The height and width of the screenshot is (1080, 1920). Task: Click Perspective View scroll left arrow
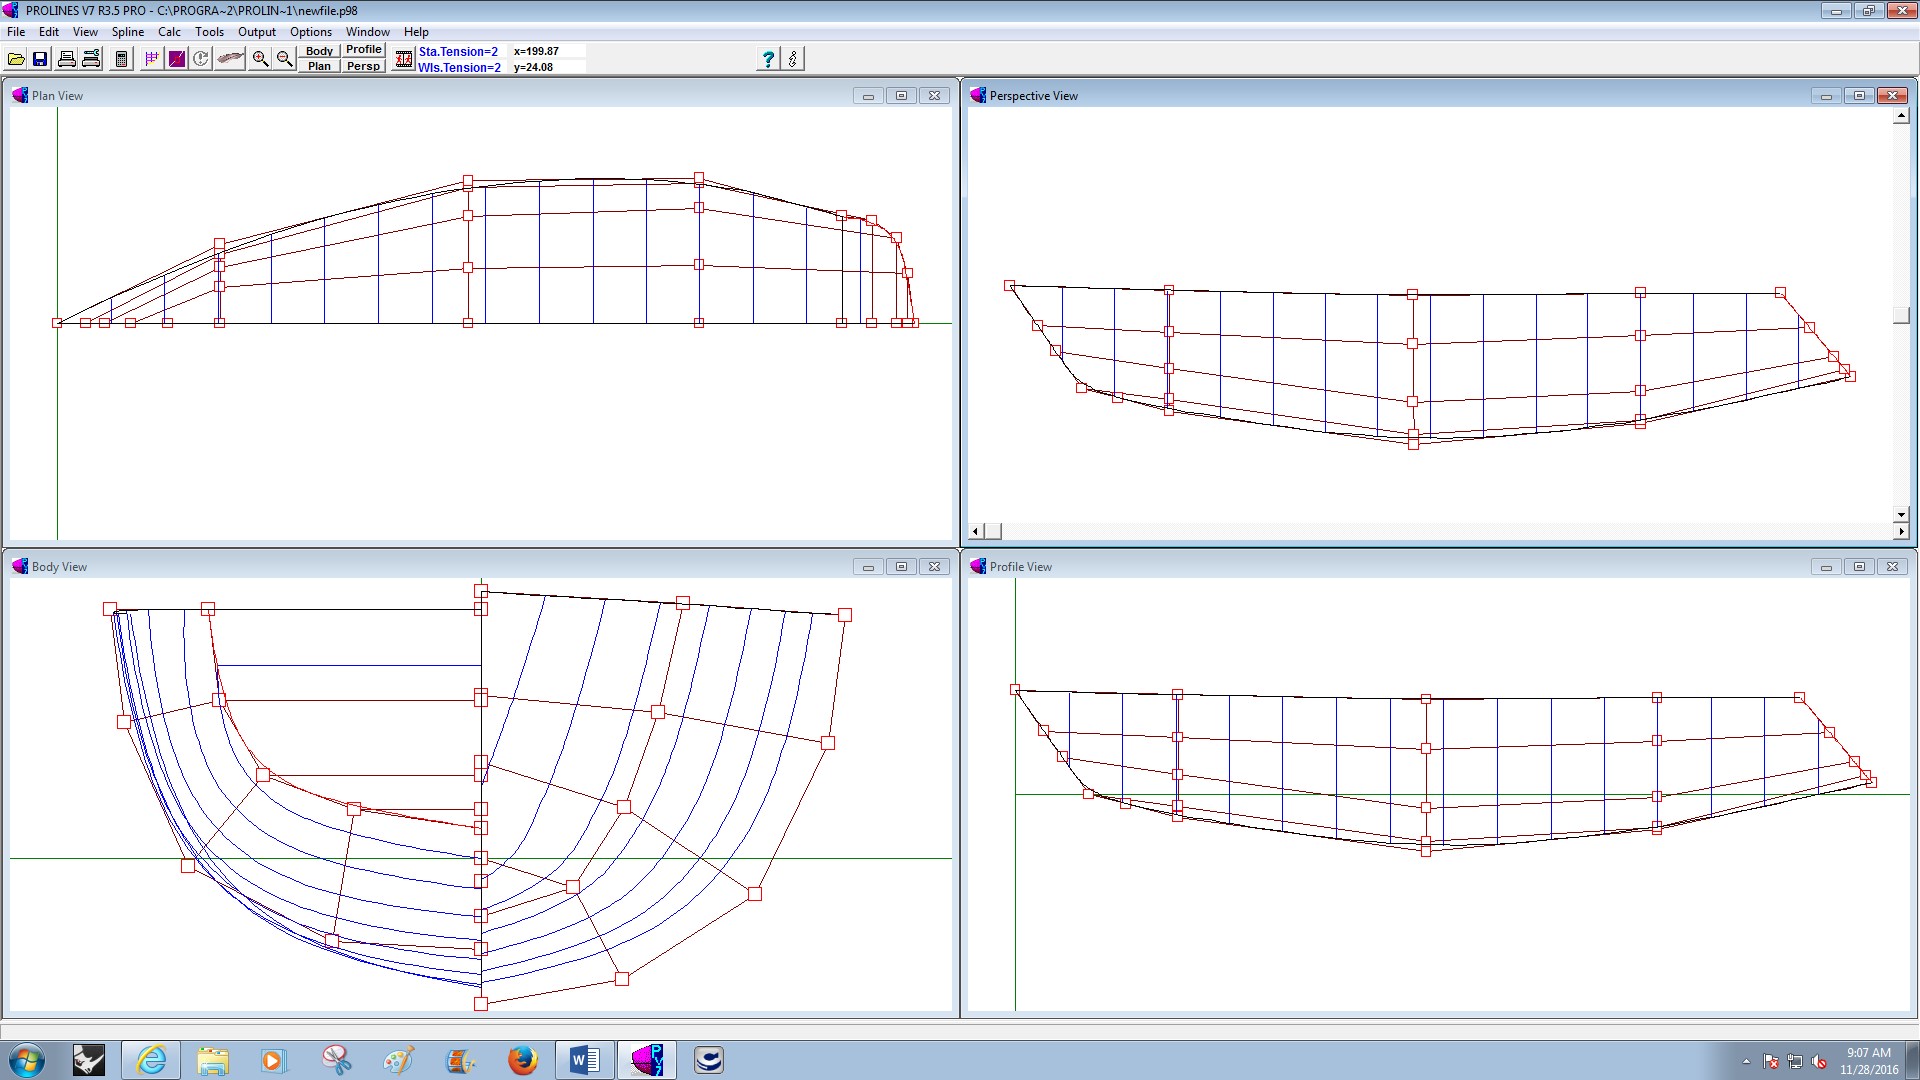tap(976, 531)
